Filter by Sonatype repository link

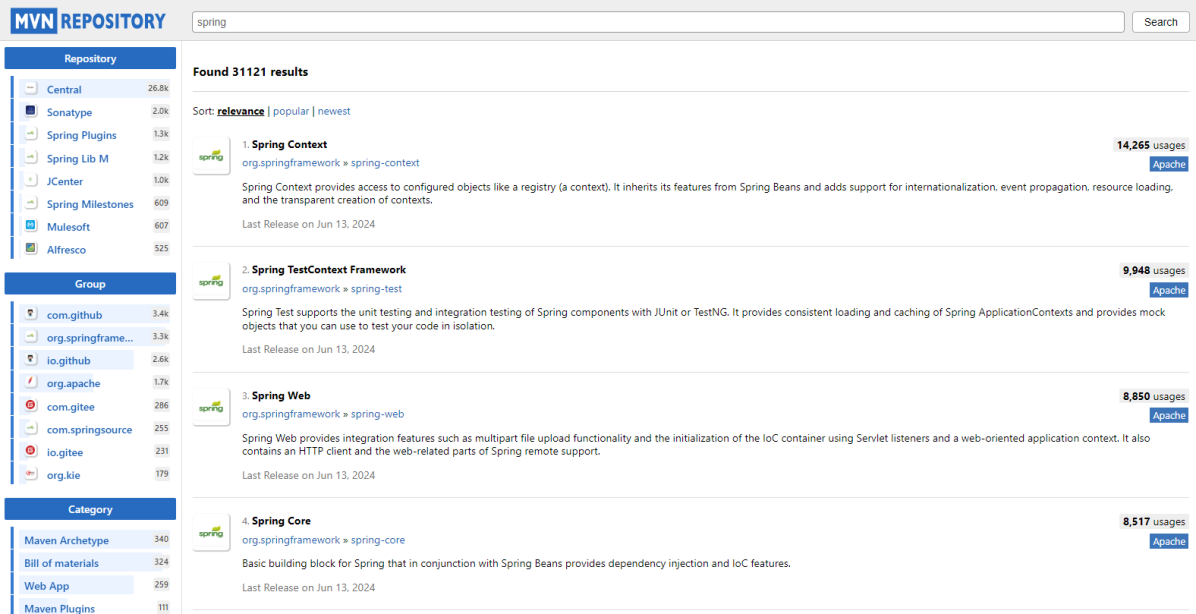pyautogui.click(x=69, y=112)
